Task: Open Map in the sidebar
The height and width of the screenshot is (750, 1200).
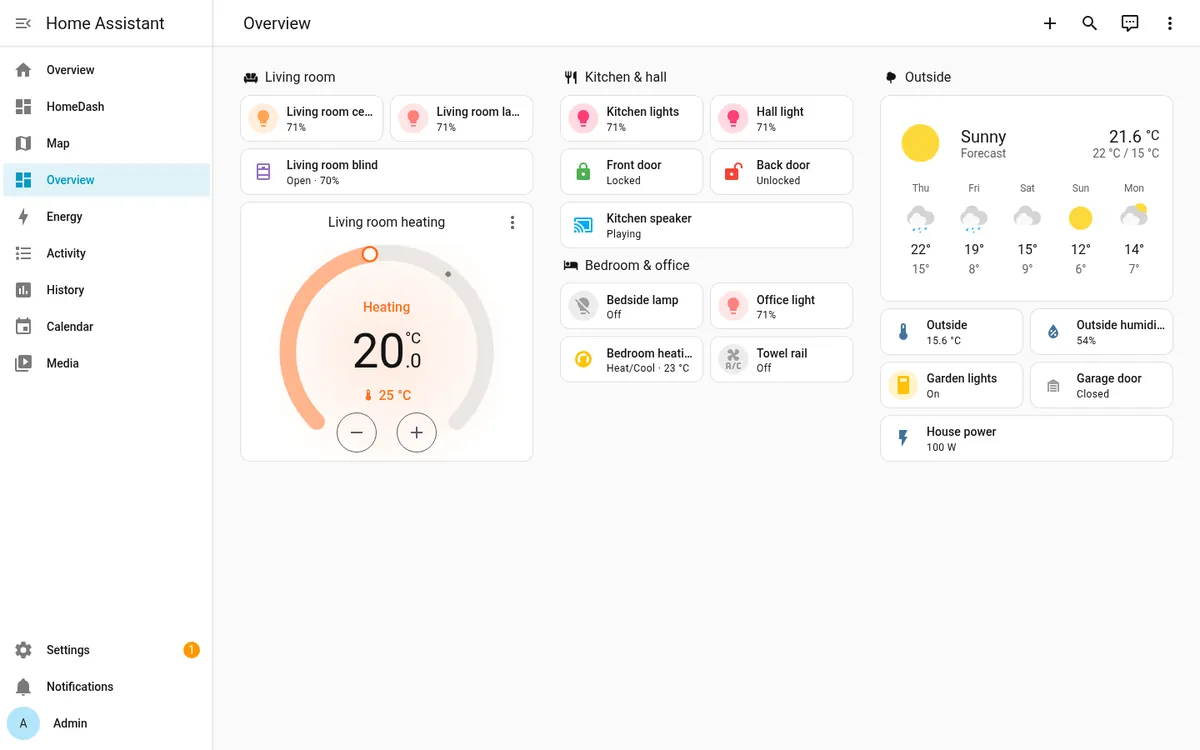Action: pyautogui.click(x=107, y=143)
